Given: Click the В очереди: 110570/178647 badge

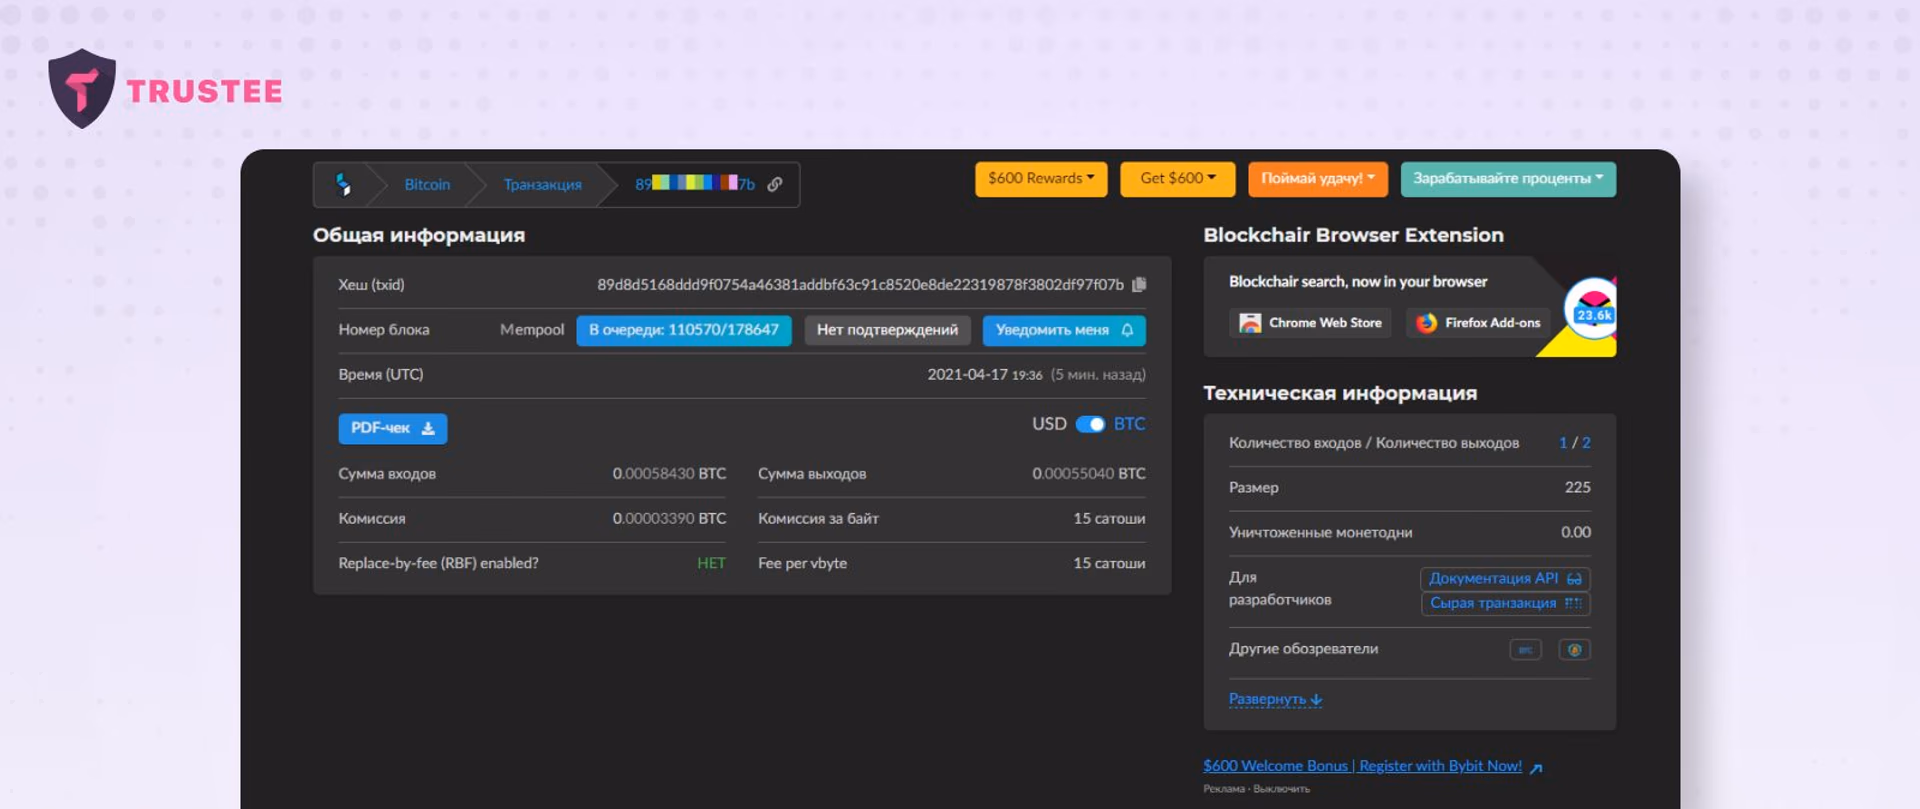Looking at the screenshot, I should click(x=684, y=331).
